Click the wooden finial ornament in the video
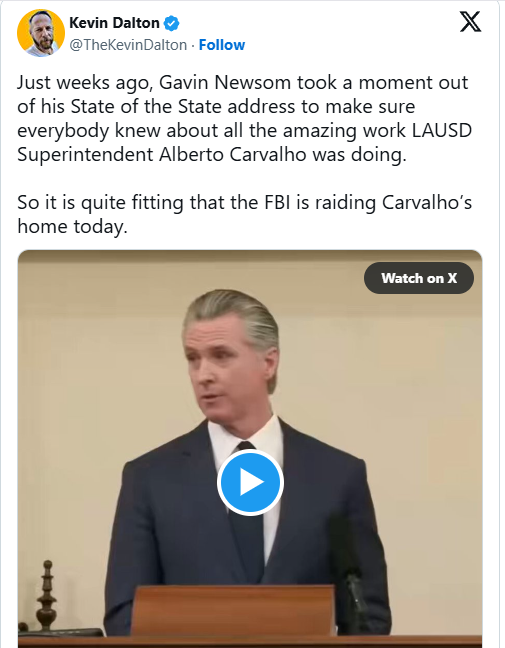This screenshot has width=505, height=648. (x=47, y=595)
